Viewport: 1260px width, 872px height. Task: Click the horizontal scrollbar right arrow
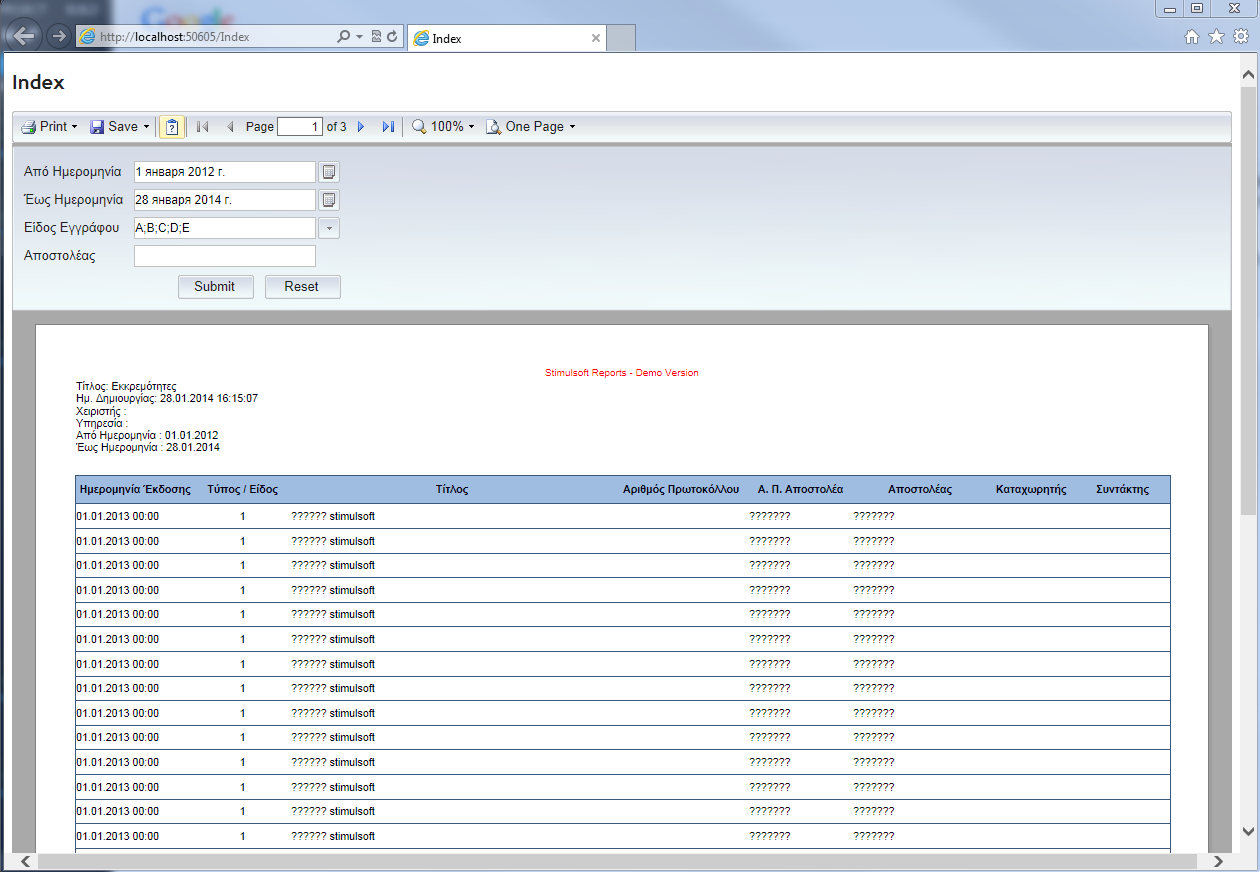click(x=1217, y=861)
